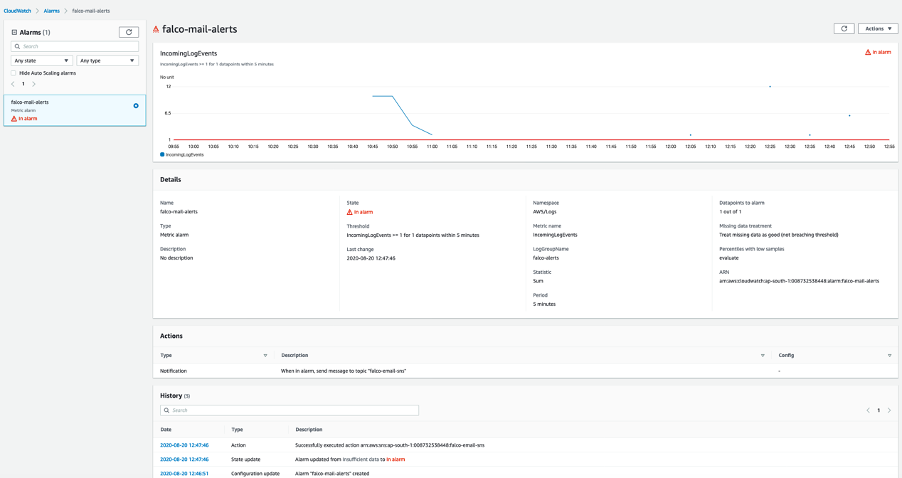Image resolution: width=902 pixels, height=478 pixels.
Task: Collapse the Alarms sidebar panel icon
Action: coord(14,32)
